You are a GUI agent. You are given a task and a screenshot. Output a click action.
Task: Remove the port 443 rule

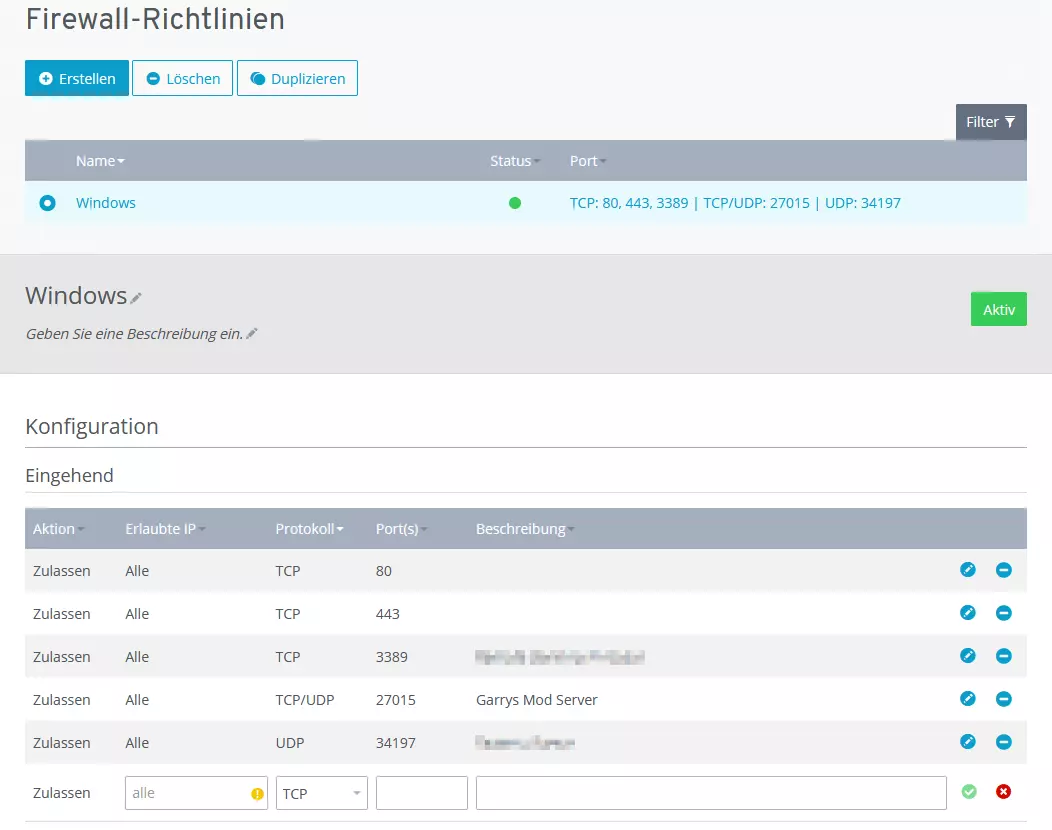click(x=1004, y=613)
